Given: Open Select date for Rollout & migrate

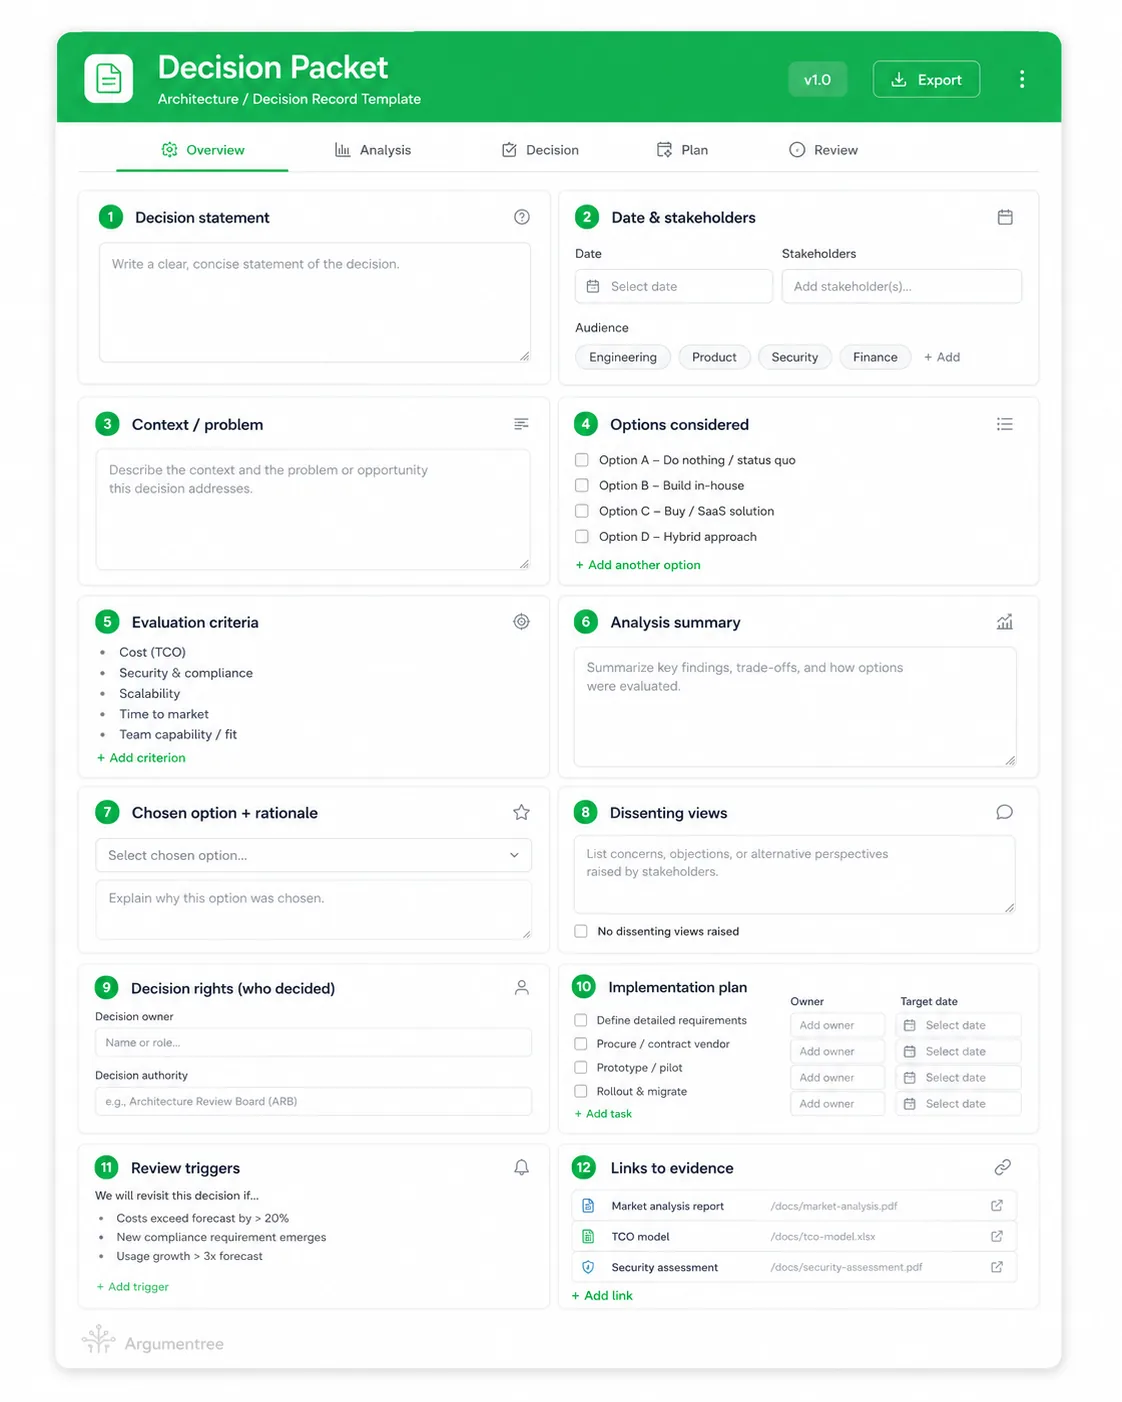Looking at the screenshot, I should (x=958, y=1103).
